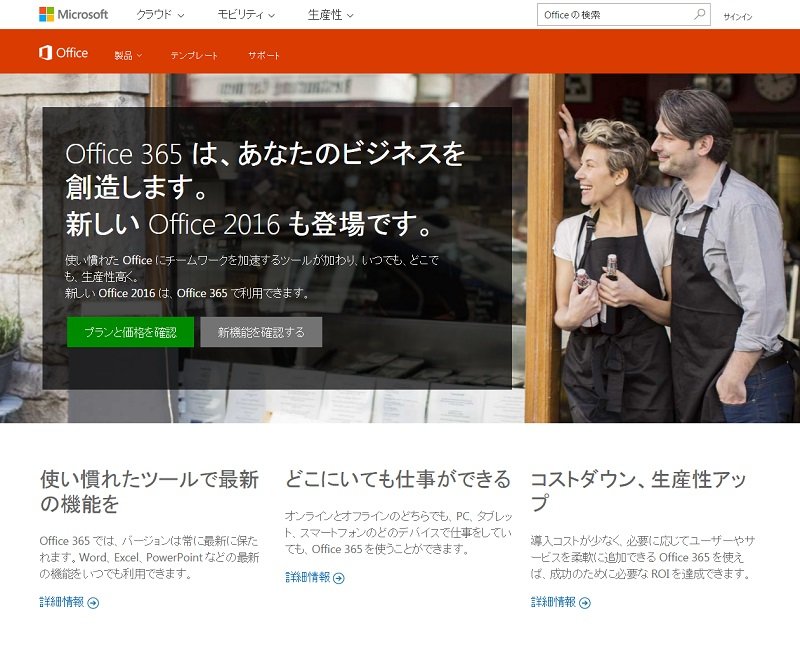Open 詳細情報 link under 使い慣れたツール section
800x664 pixels.
click(x=62, y=602)
